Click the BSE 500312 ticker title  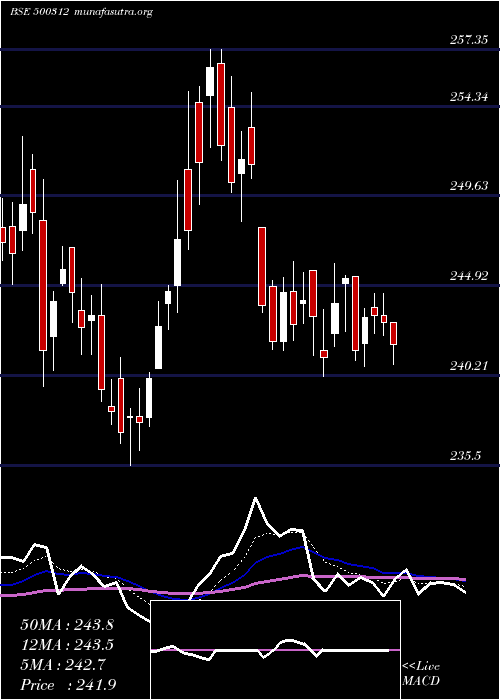(x=39, y=12)
